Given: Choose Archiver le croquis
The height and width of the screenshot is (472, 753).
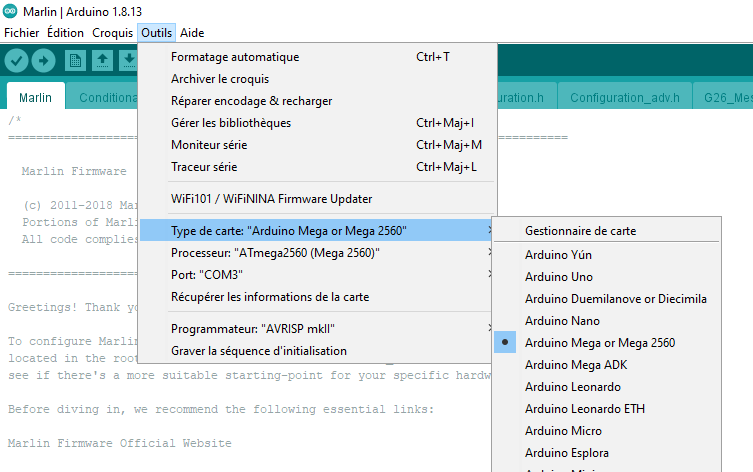Looking at the screenshot, I should pyautogui.click(x=317, y=79).
